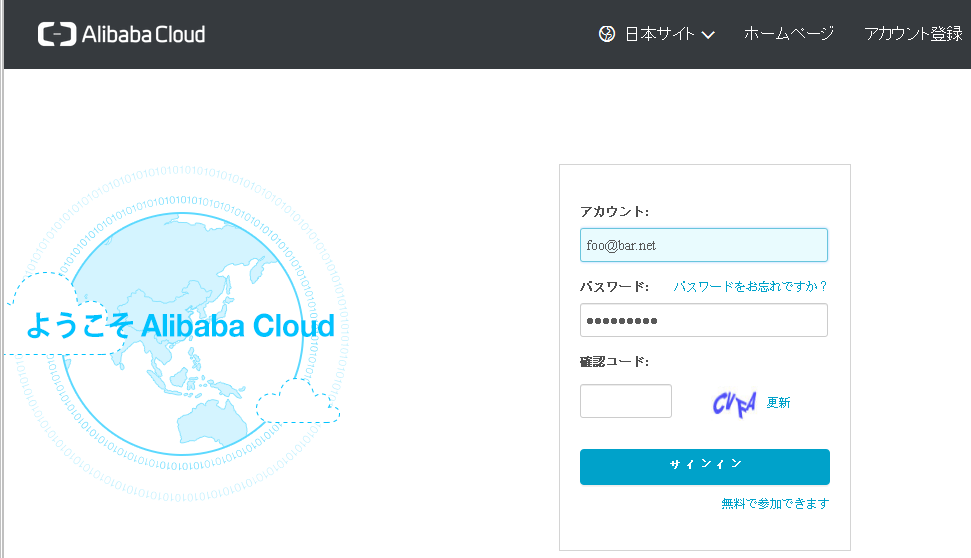Viewport: 971px width, 558px height.
Task: Click the Alibaba Cloud logo
Action: pos(121,34)
